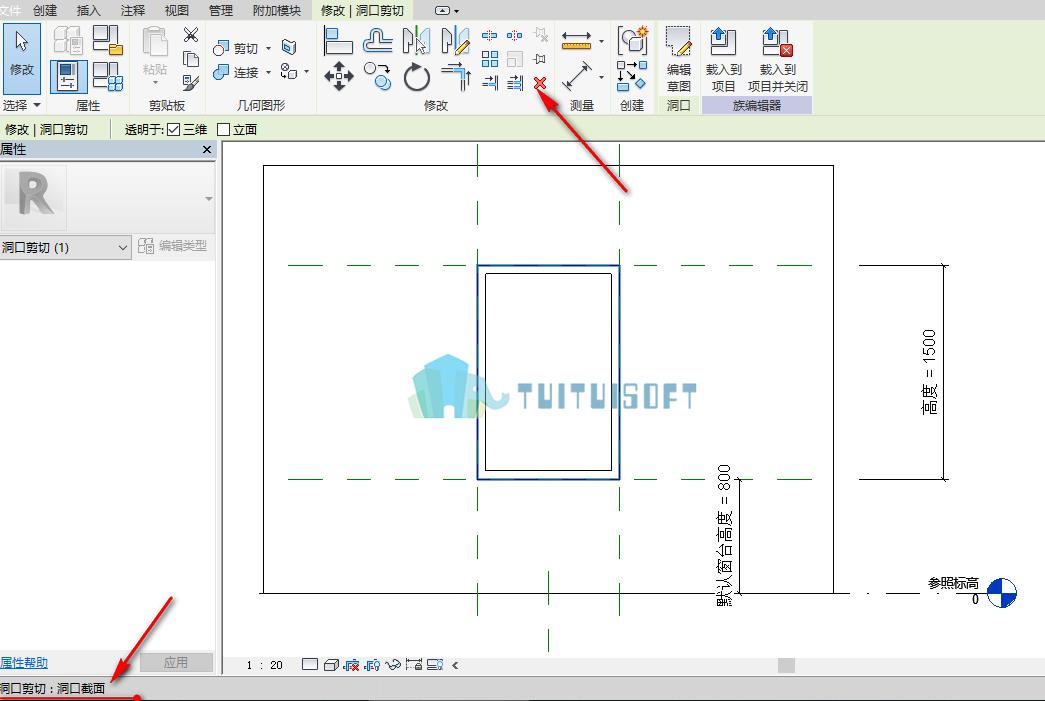The width and height of the screenshot is (1045, 701).
Task: Select the Rotate tool
Action: (x=417, y=77)
